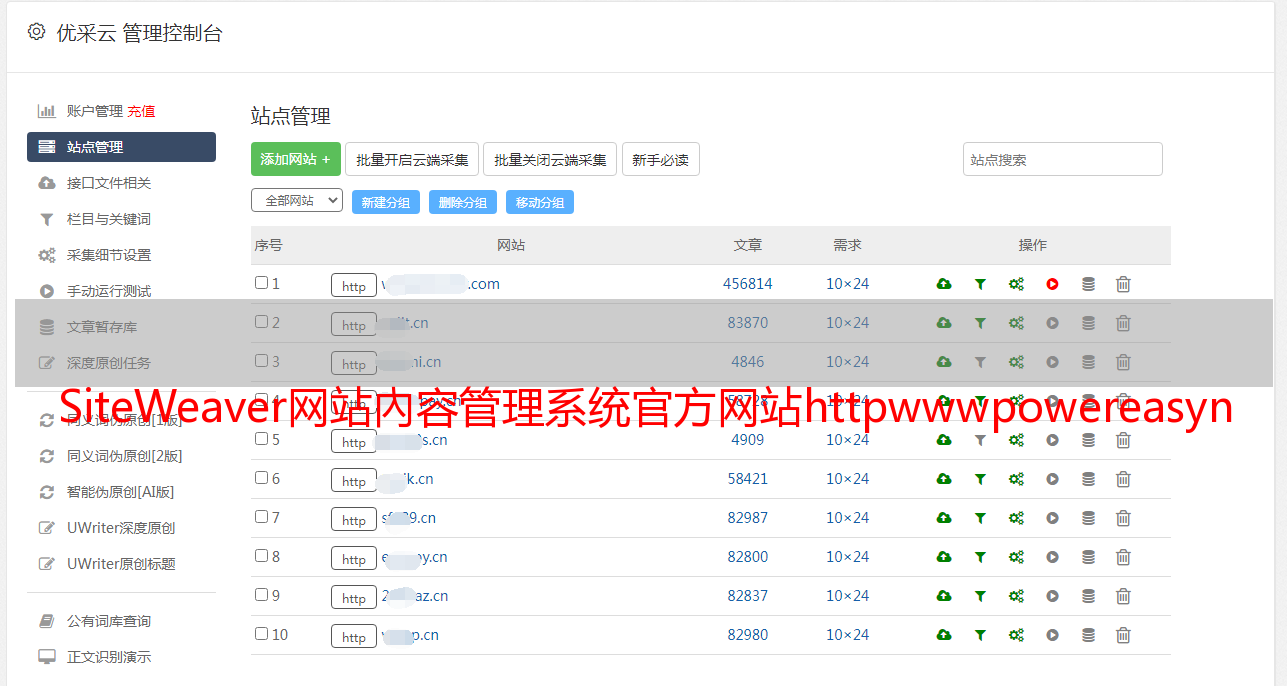Open article count 58421 link

click(x=748, y=479)
